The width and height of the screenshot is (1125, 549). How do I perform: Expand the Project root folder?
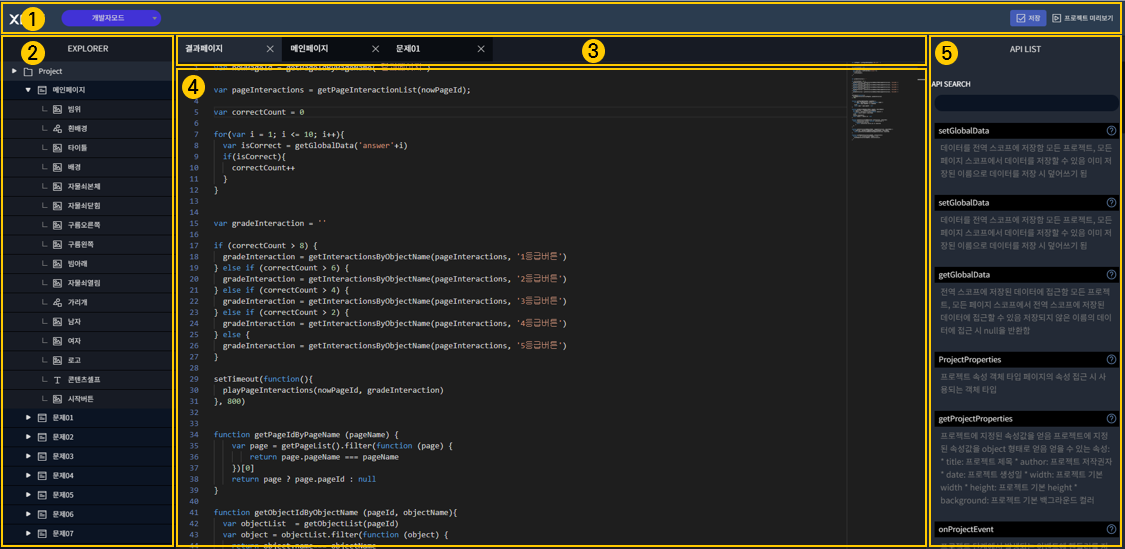coord(14,71)
